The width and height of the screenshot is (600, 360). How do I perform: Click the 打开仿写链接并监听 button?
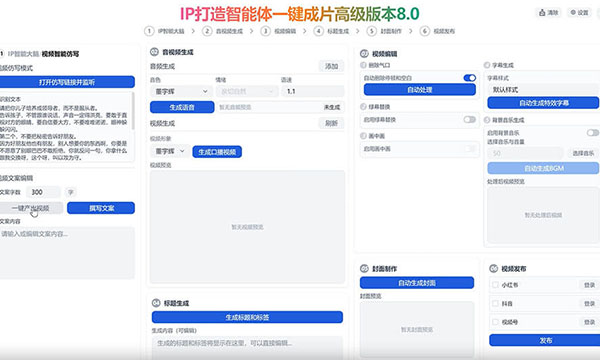[67, 82]
